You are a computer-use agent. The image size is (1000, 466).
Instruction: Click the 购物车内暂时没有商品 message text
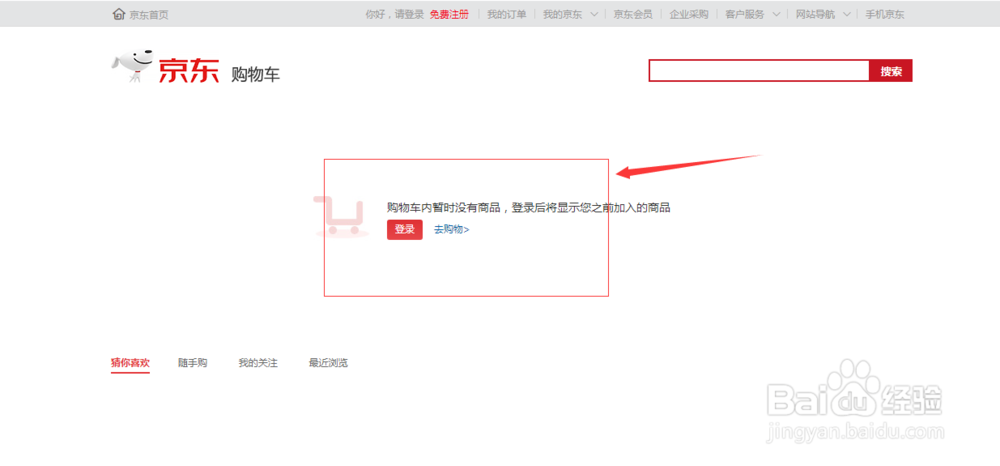(529, 208)
